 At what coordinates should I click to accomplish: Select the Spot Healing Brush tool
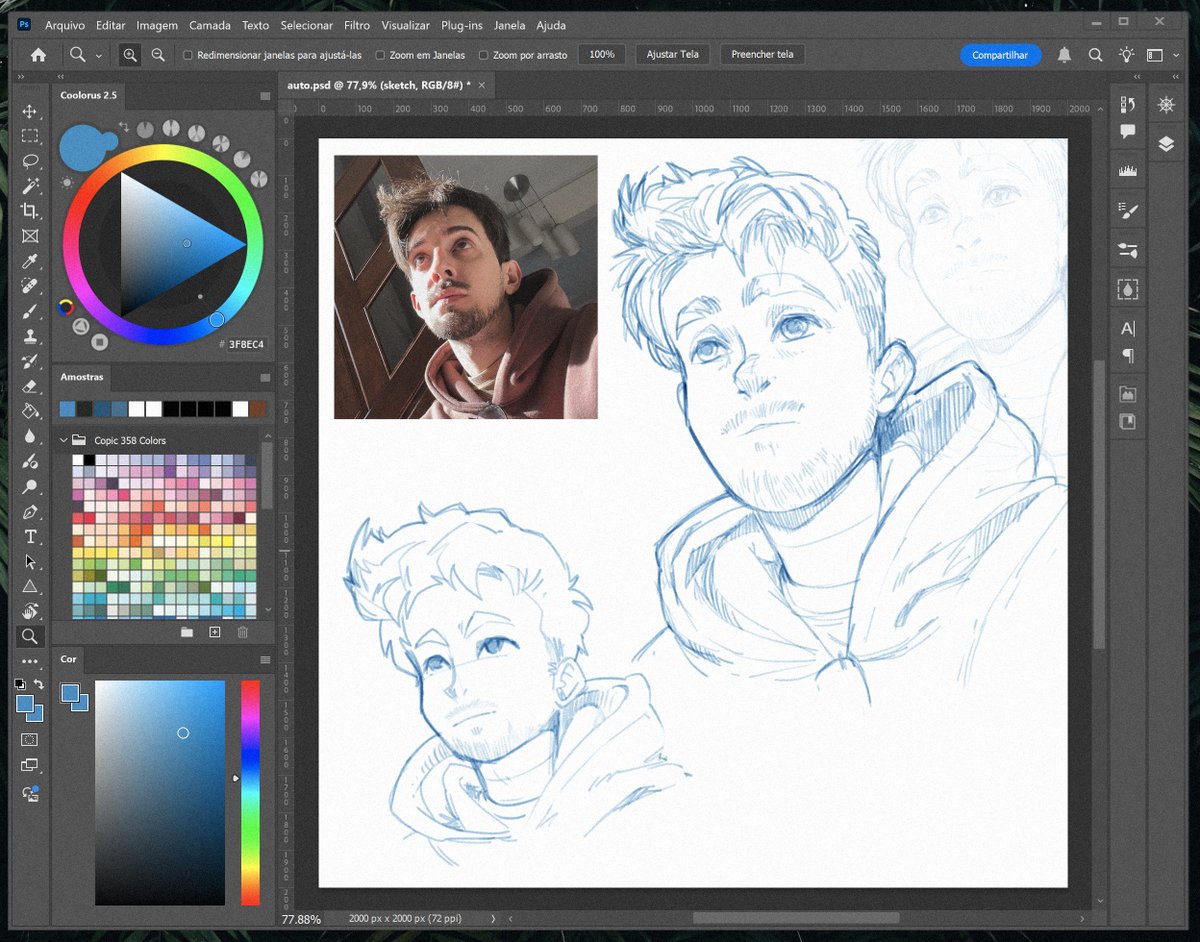30,286
